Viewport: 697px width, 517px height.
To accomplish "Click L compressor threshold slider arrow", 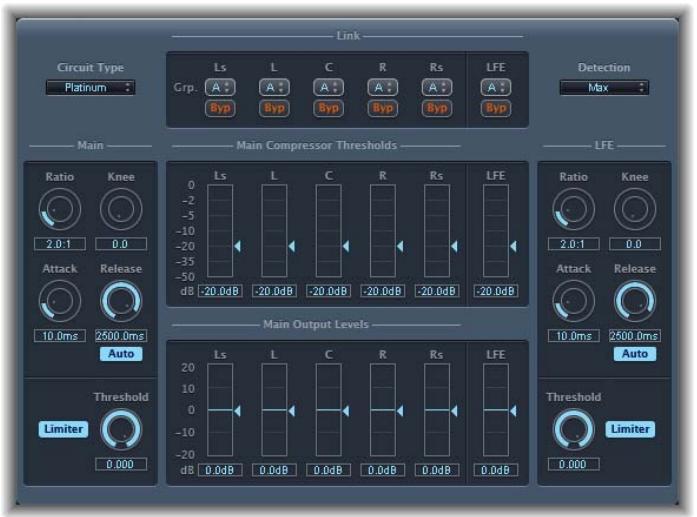I will pos(292,246).
